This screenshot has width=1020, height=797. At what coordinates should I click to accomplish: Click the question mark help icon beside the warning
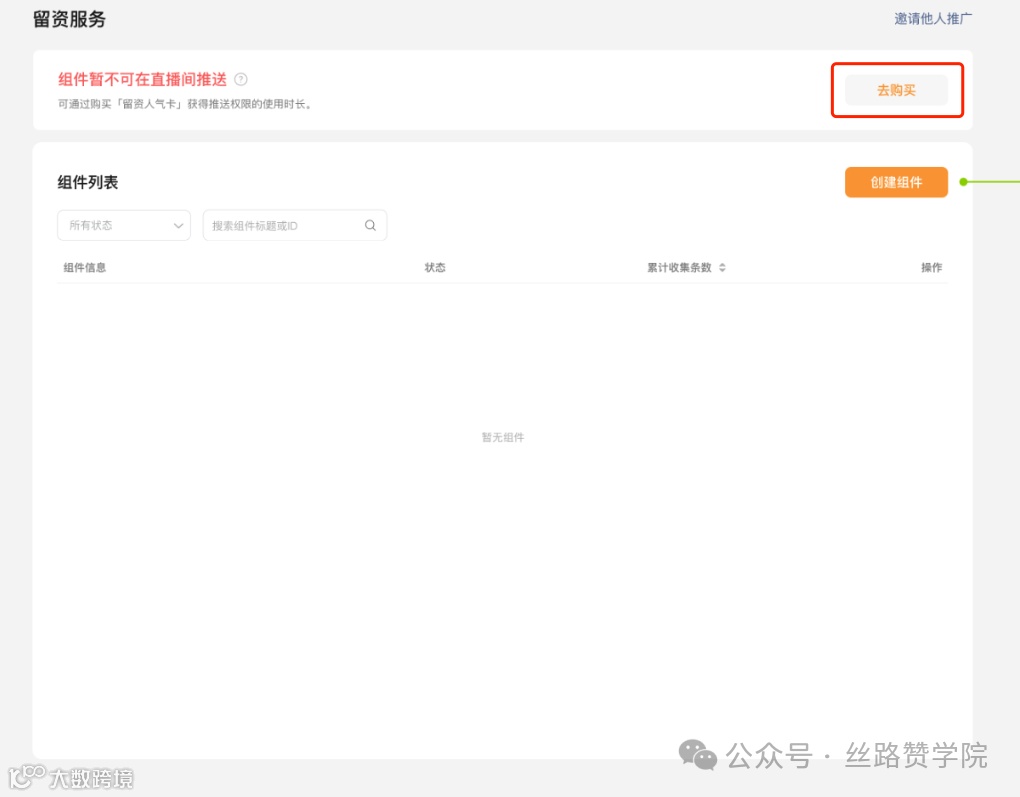(241, 79)
